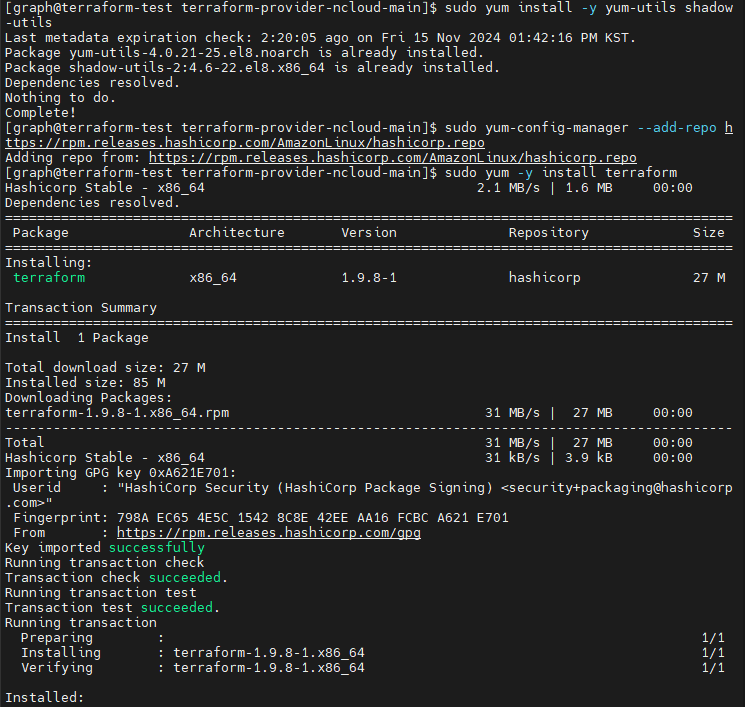The height and width of the screenshot is (707, 745).
Task: Click the 'Repository' column header
Action: [x=548, y=233]
